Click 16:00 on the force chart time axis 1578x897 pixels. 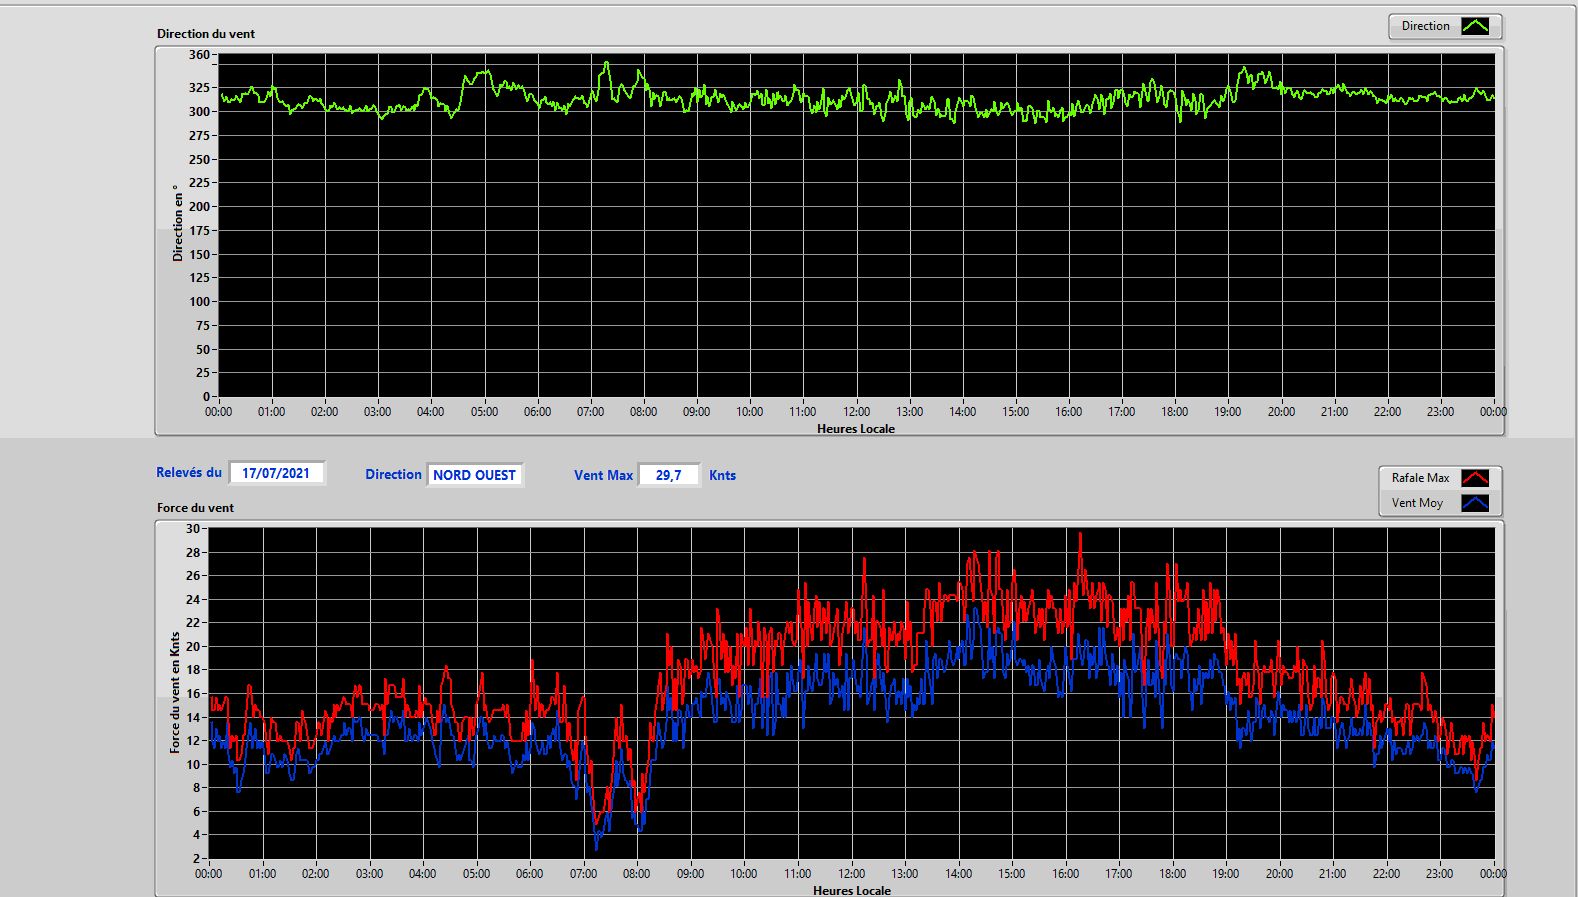pyautogui.click(x=1065, y=874)
